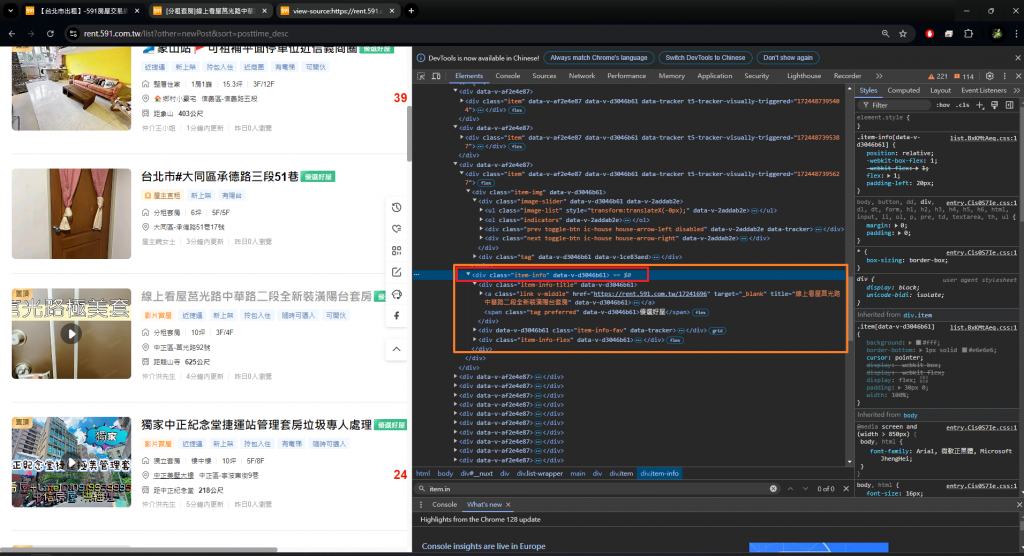Open the 台北市#大同區承德路三段51巷 listing thumbnail

pyautogui.click(x=71, y=214)
